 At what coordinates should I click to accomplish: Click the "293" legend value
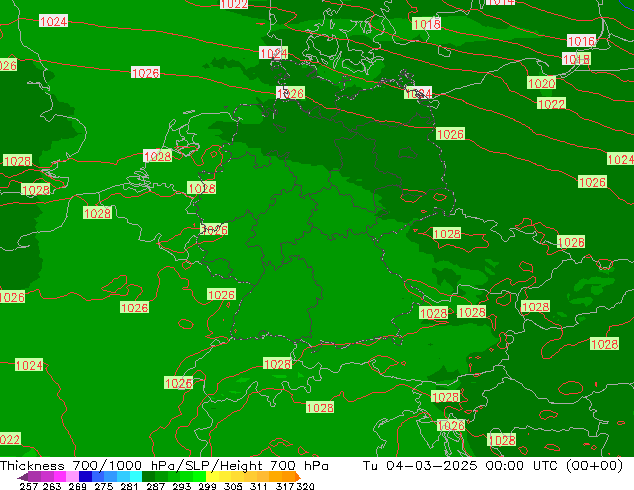(x=182, y=486)
